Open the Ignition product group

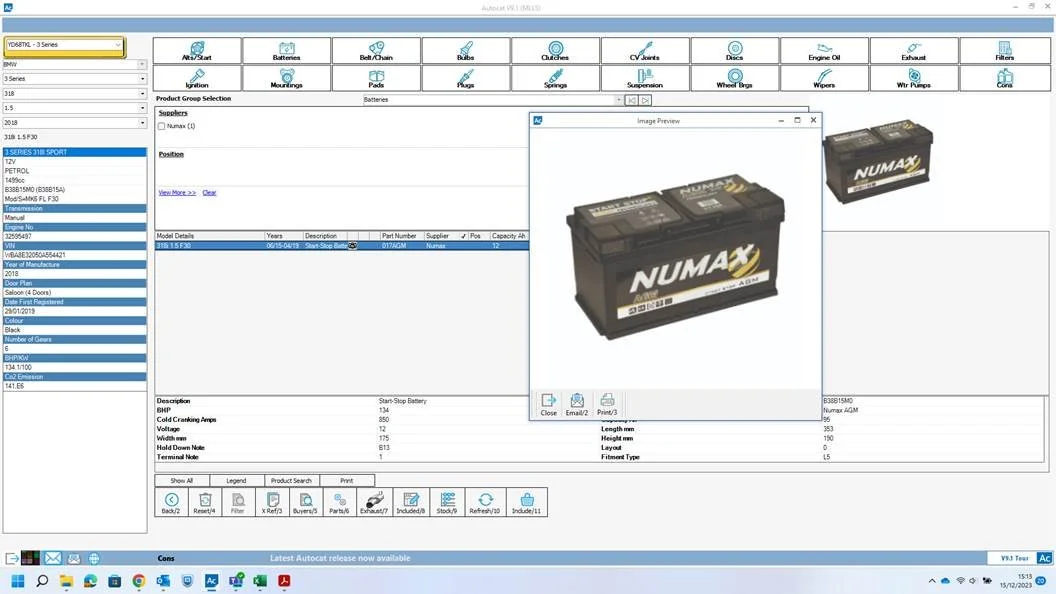[197, 78]
